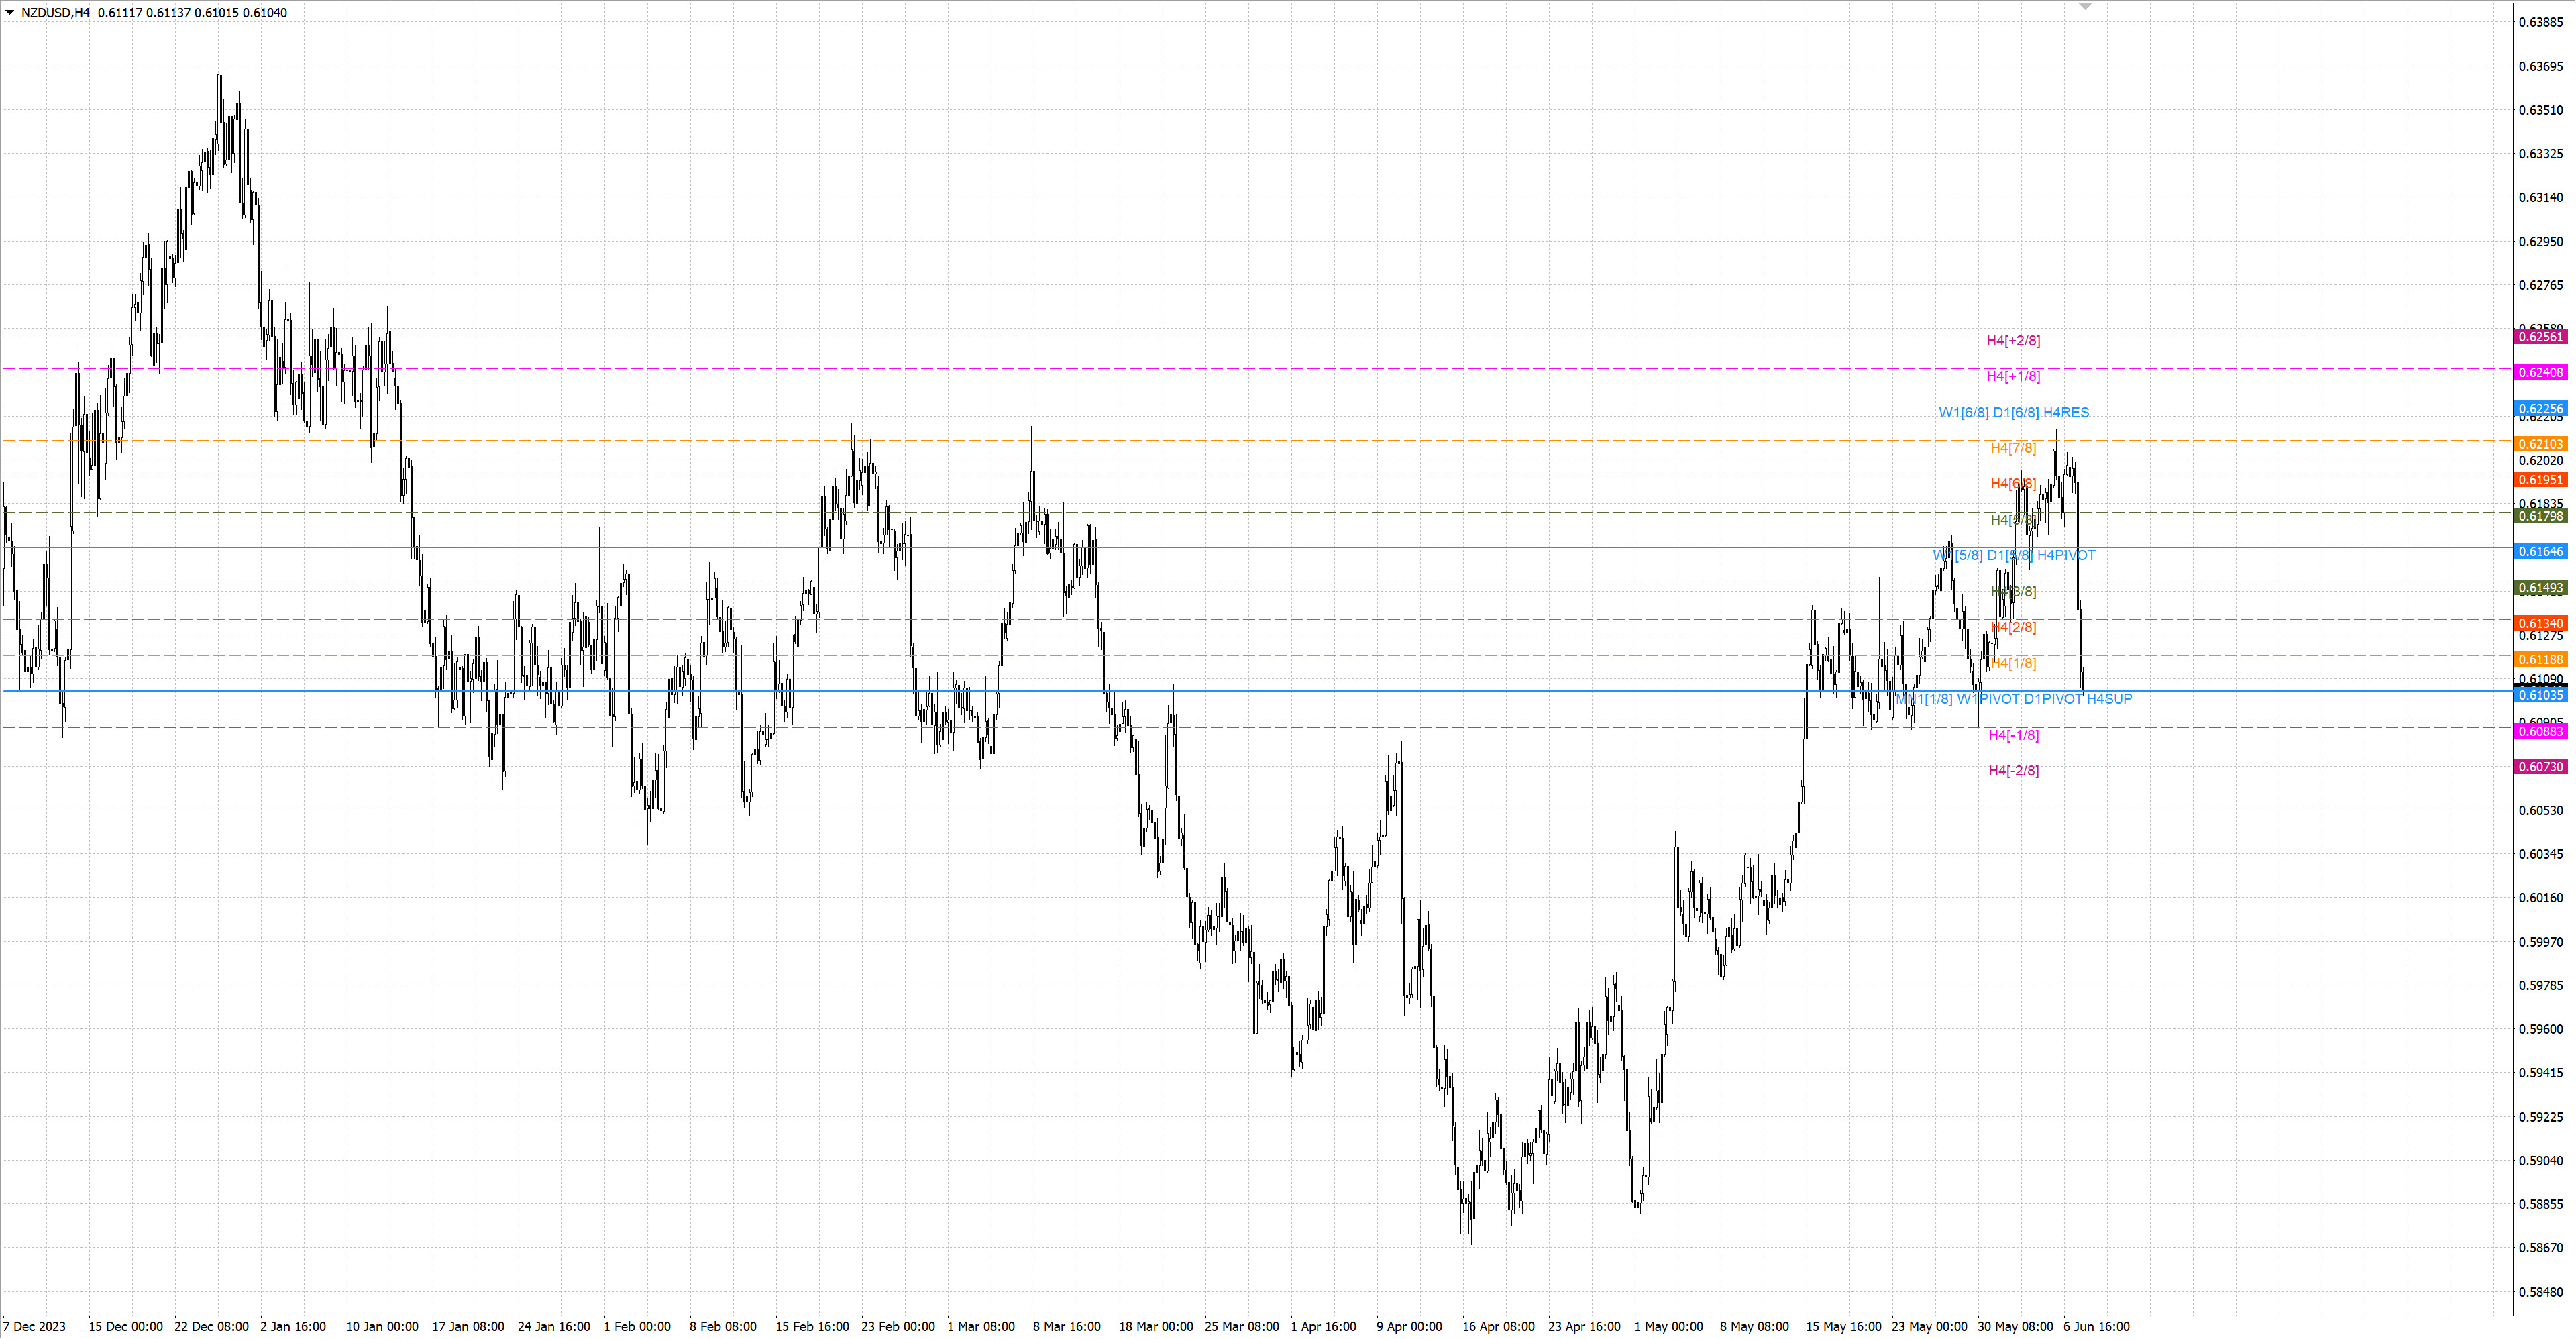This screenshot has width=2576, height=1339.
Task: Select the H4[-1/8] level label
Action: 2013,735
